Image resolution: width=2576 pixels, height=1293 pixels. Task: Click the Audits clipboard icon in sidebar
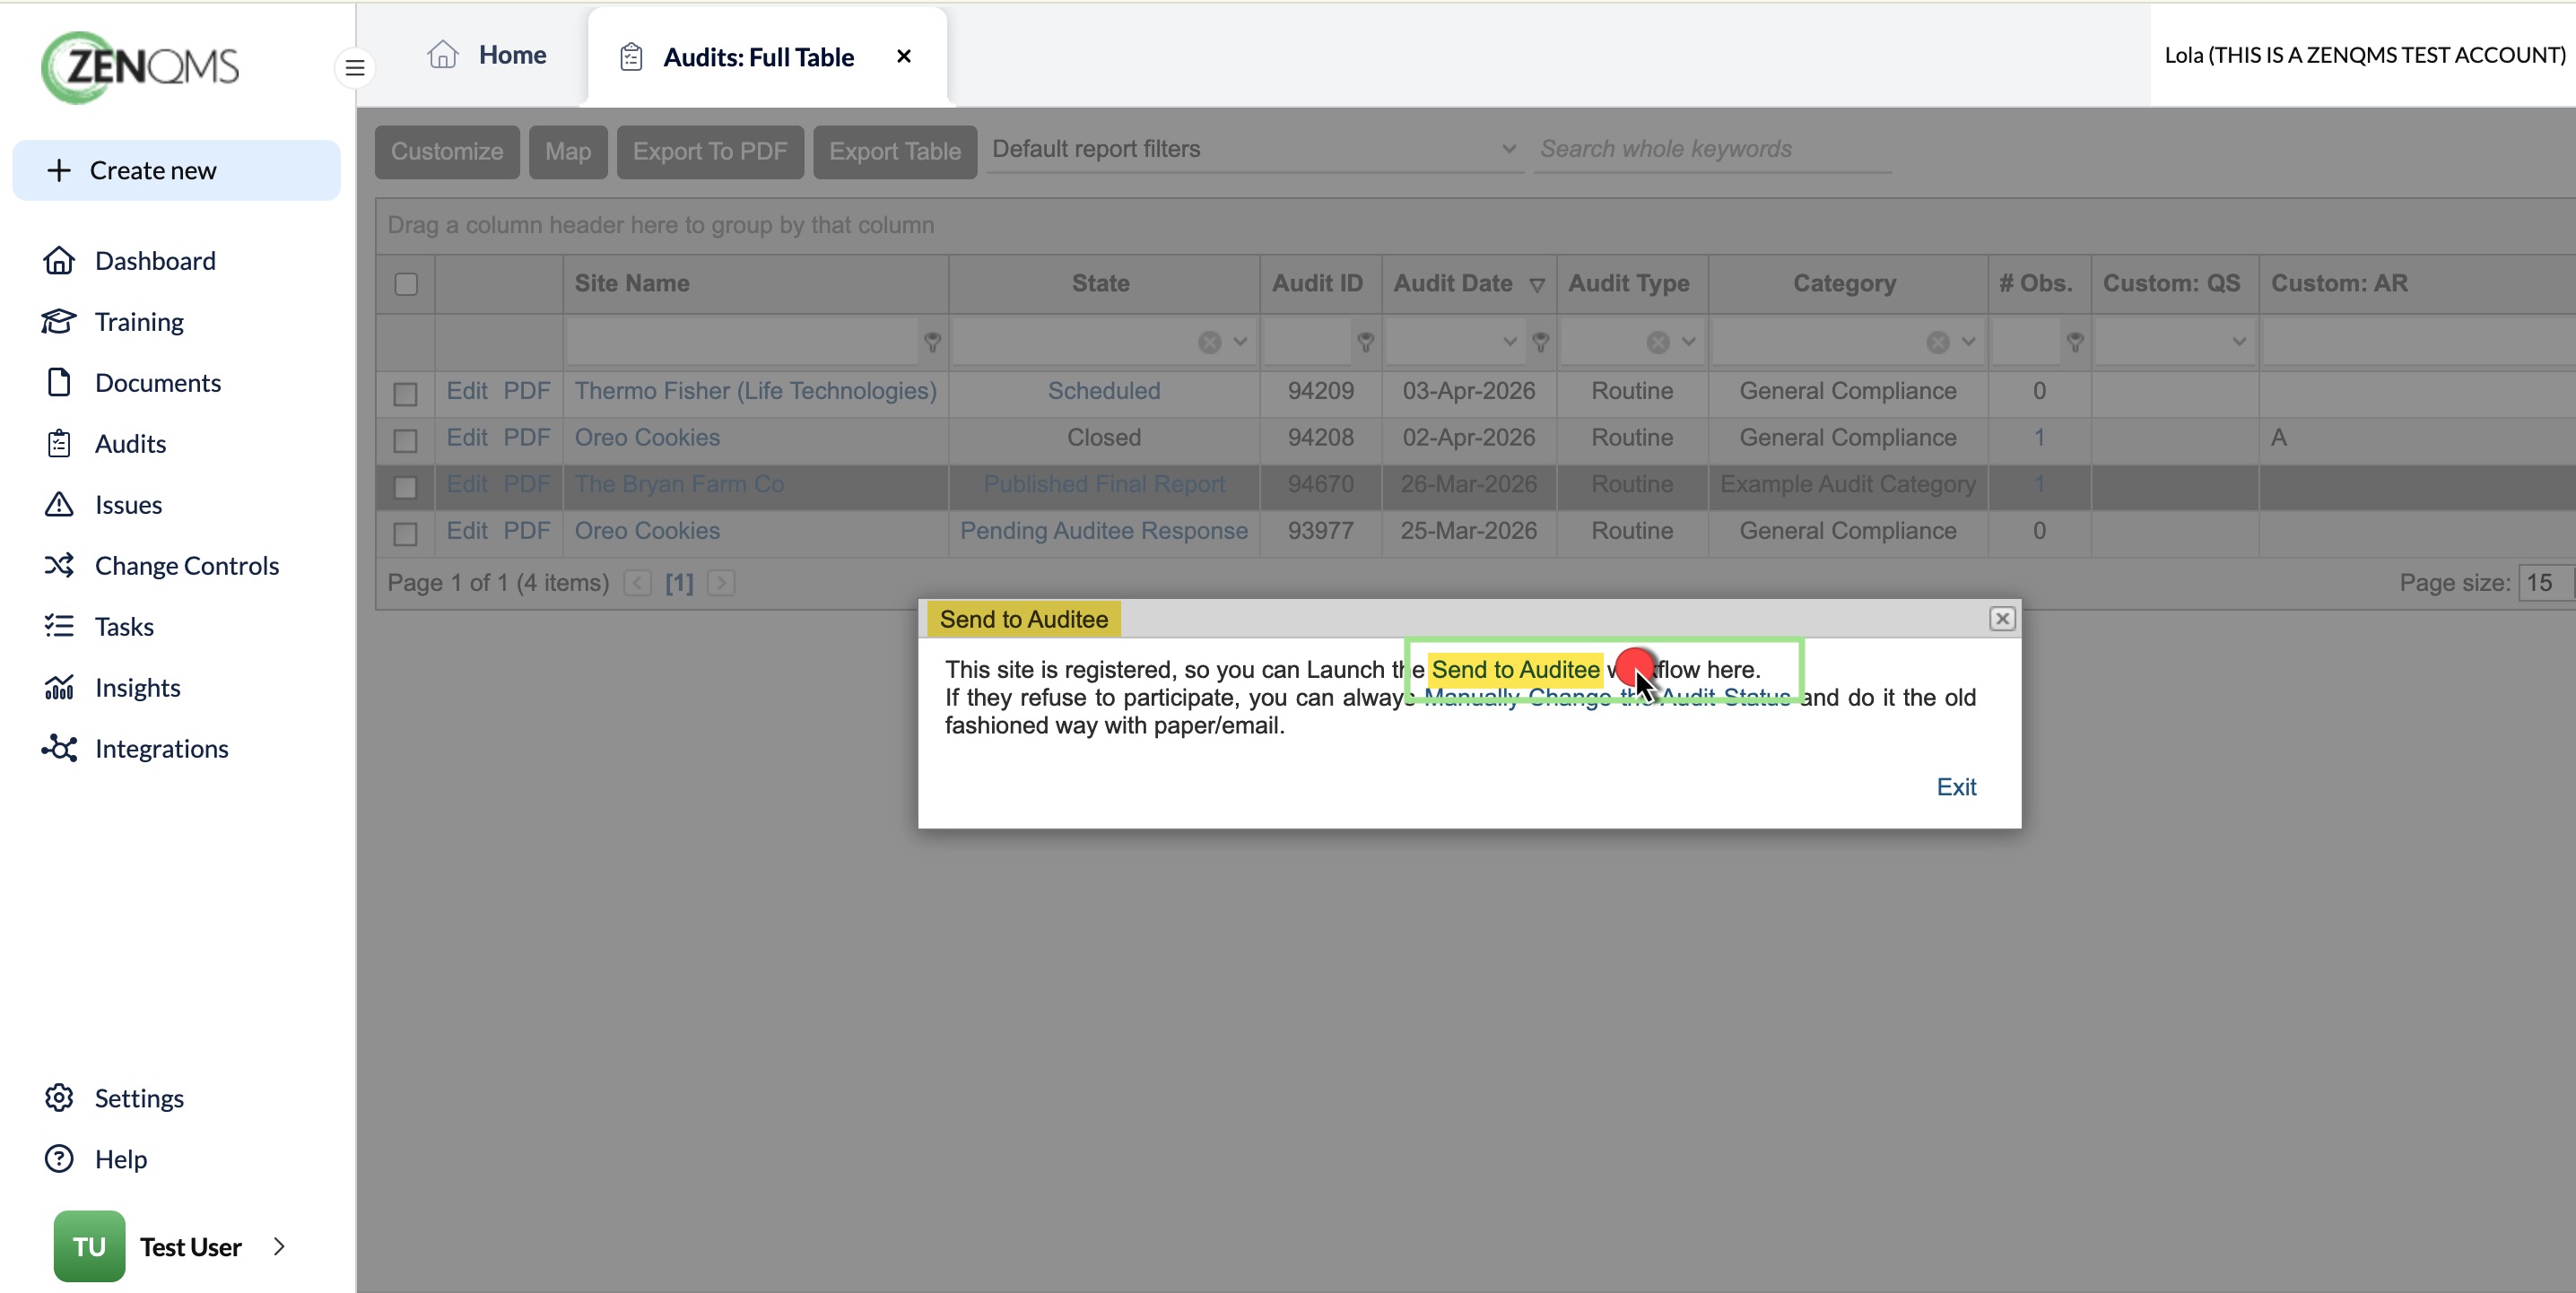pos(59,443)
